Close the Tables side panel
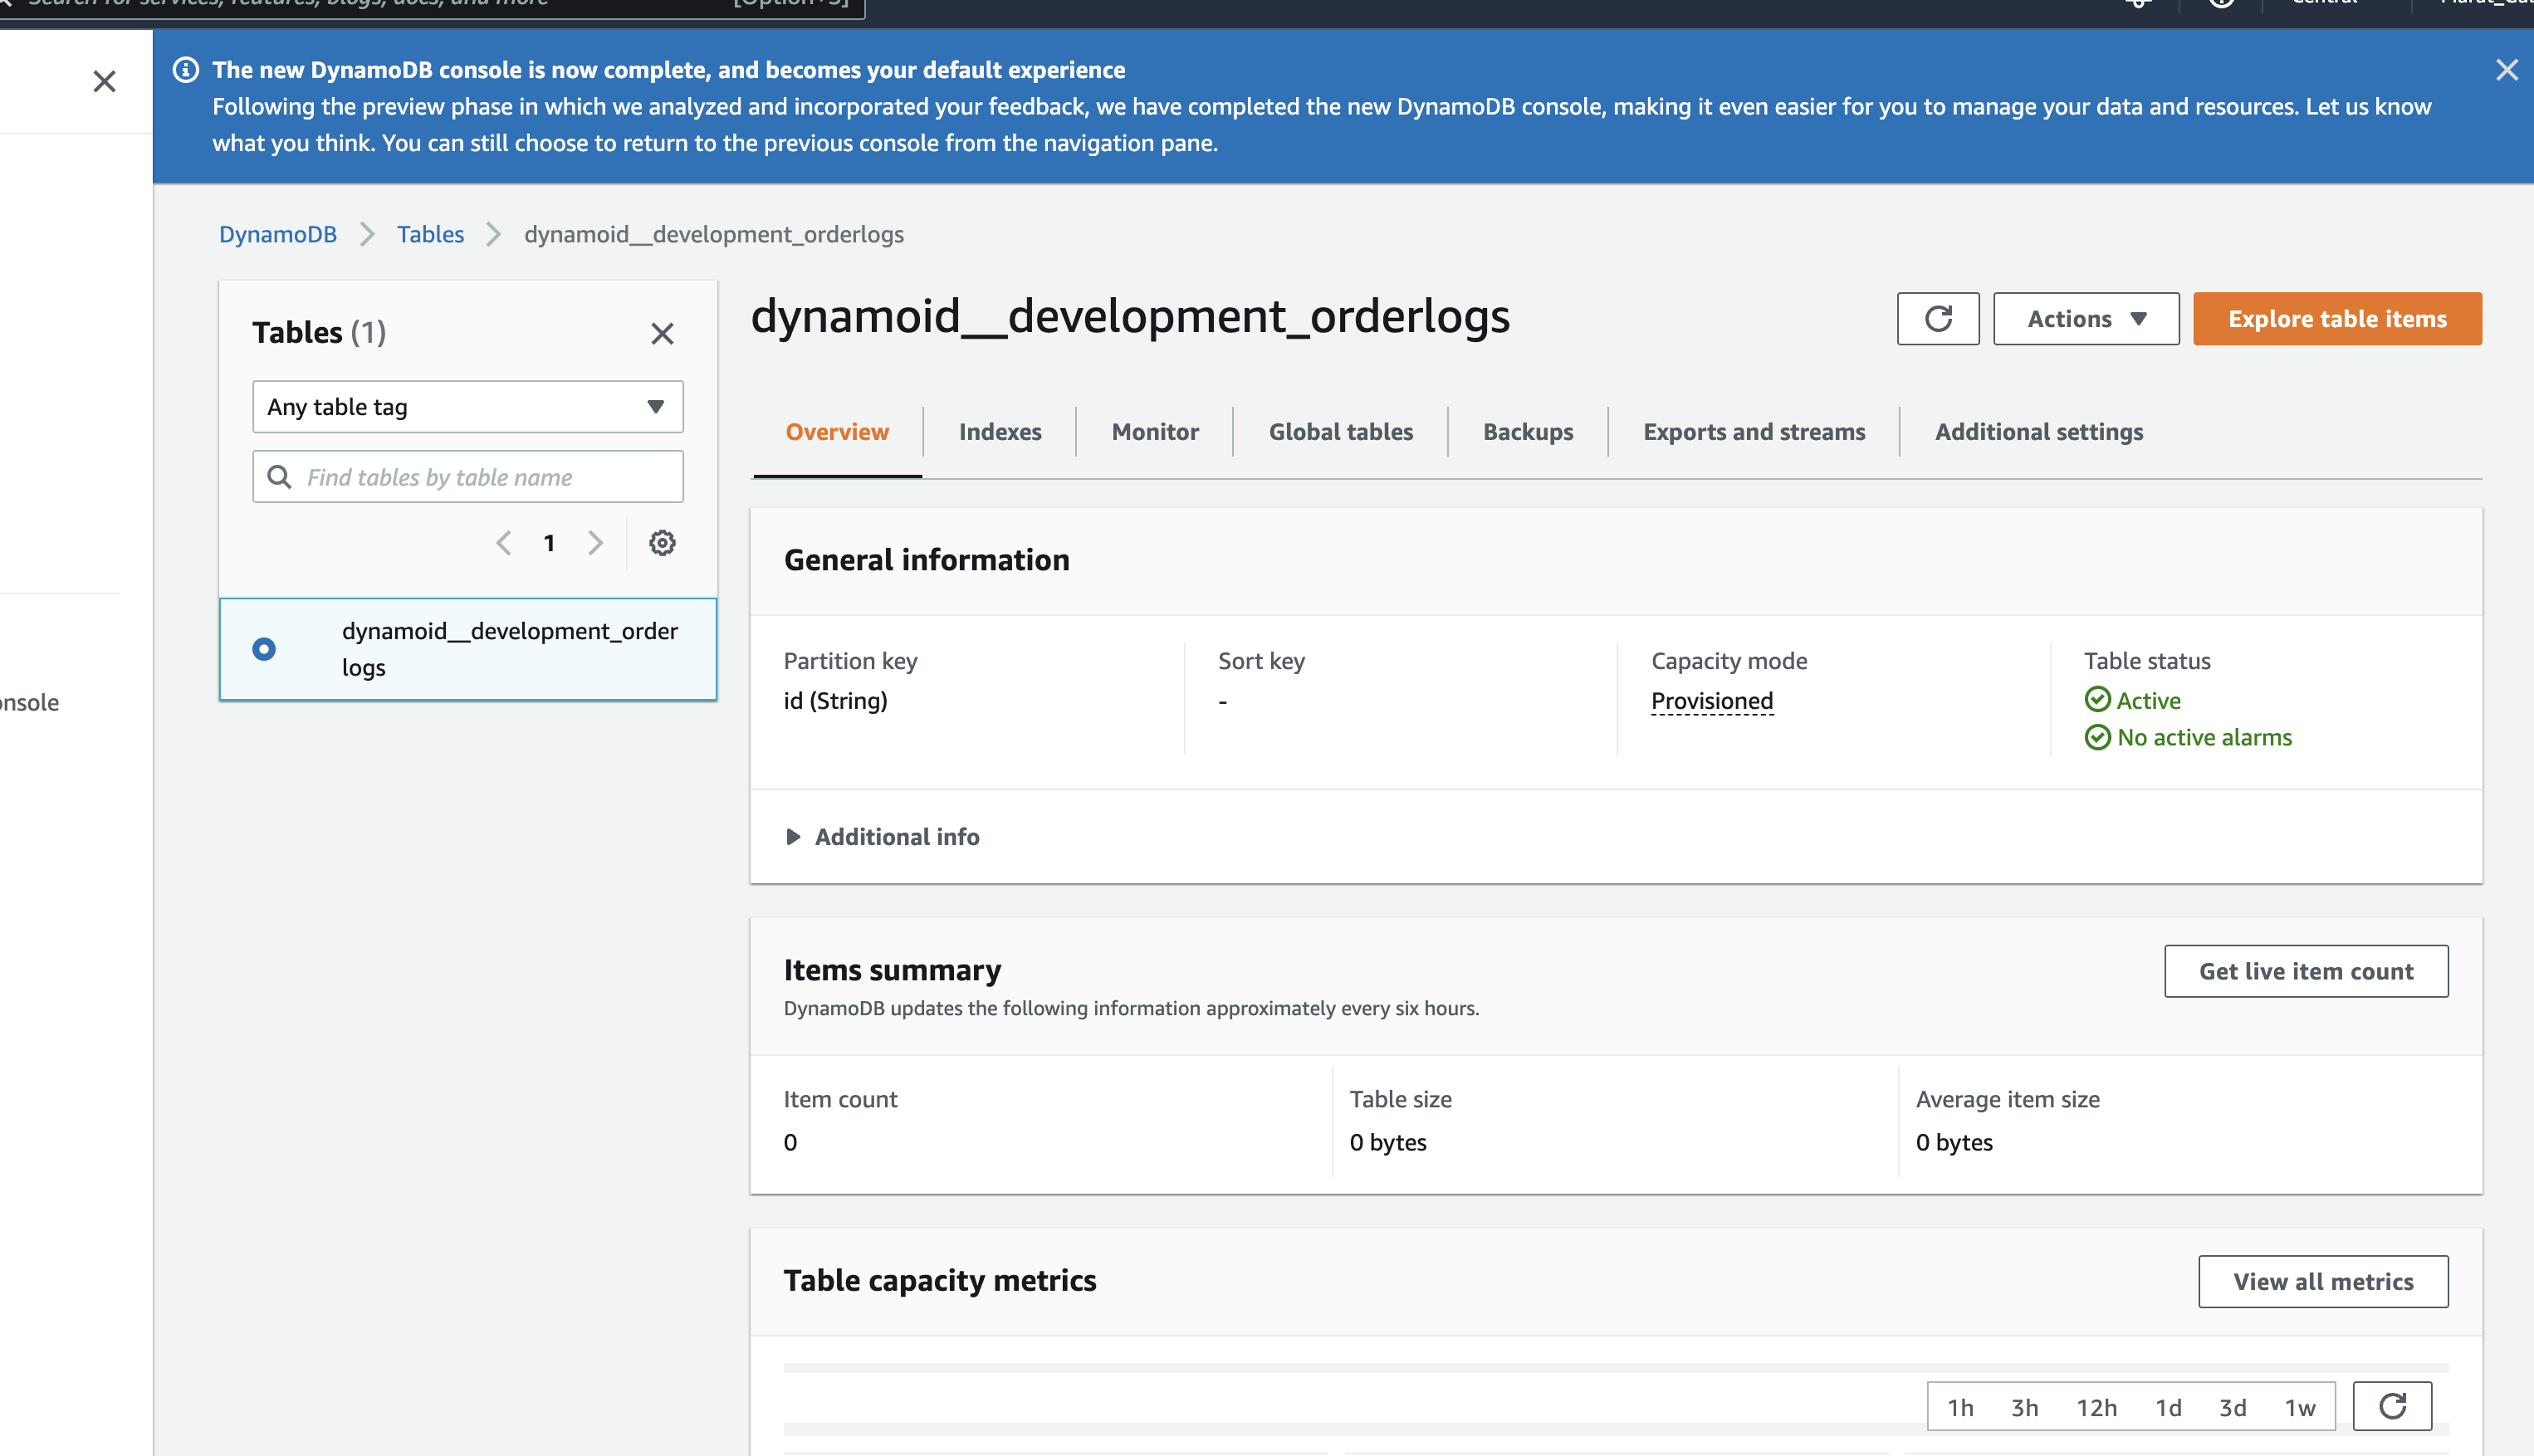Viewport: 2534px width, 1456px height. coord(662,333)
